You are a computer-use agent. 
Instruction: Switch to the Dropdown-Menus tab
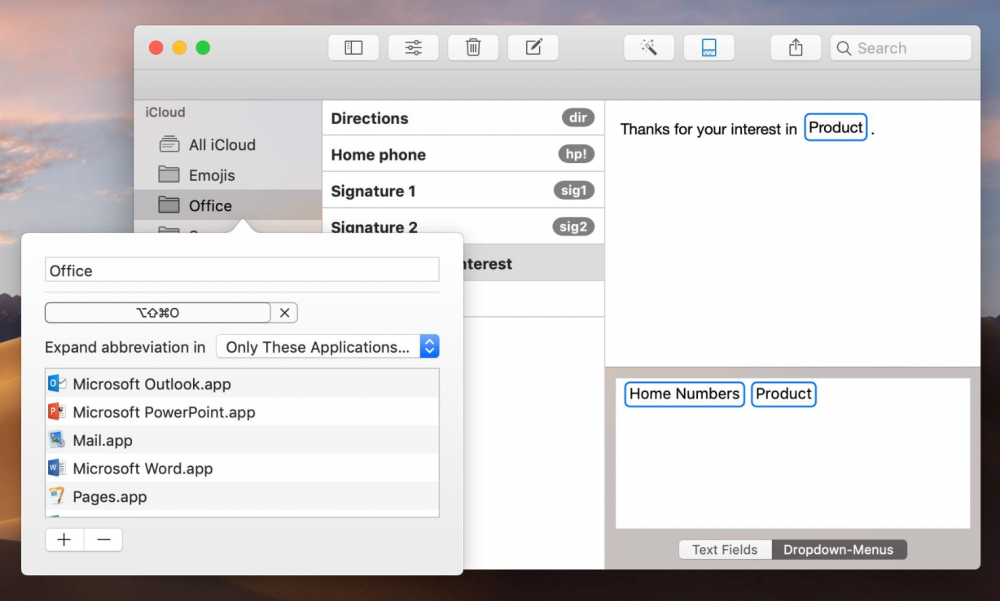point(839,549)
